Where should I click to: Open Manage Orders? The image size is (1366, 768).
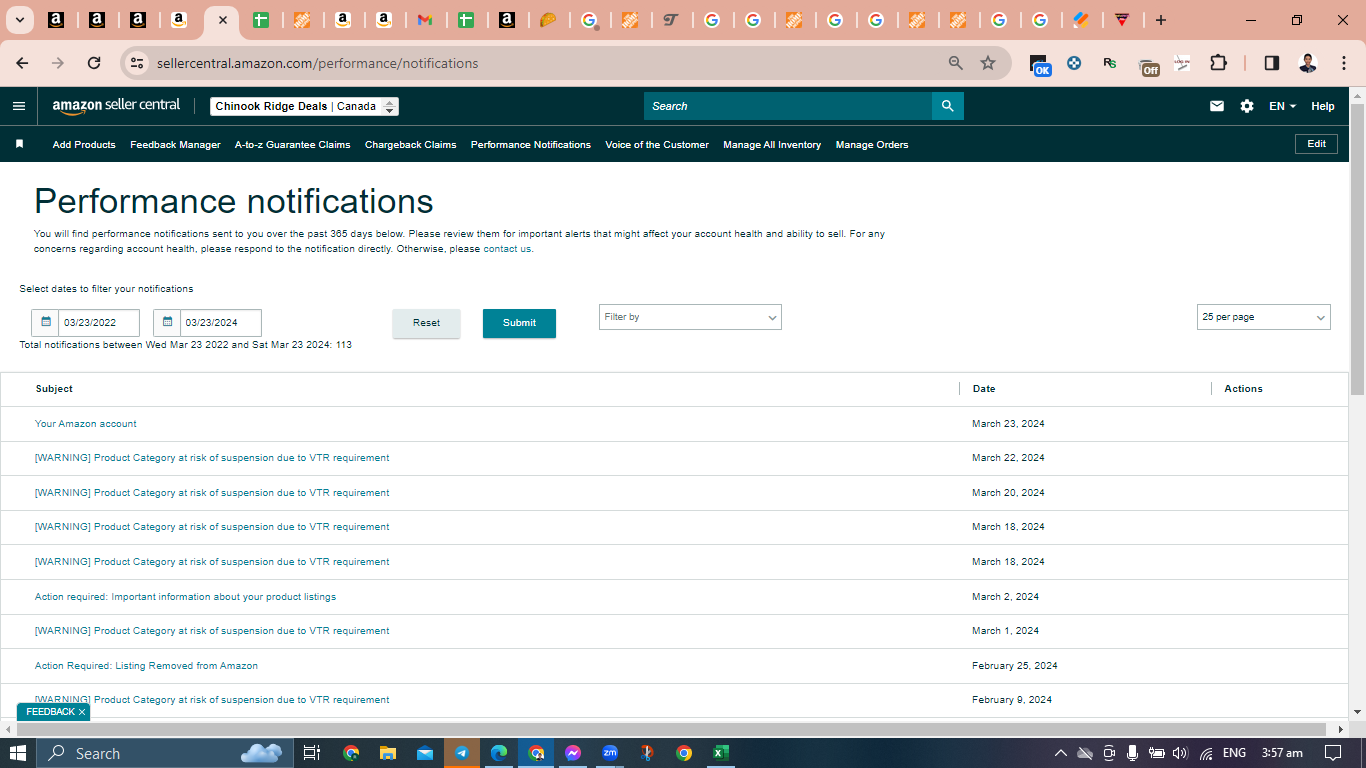(872, 145)
